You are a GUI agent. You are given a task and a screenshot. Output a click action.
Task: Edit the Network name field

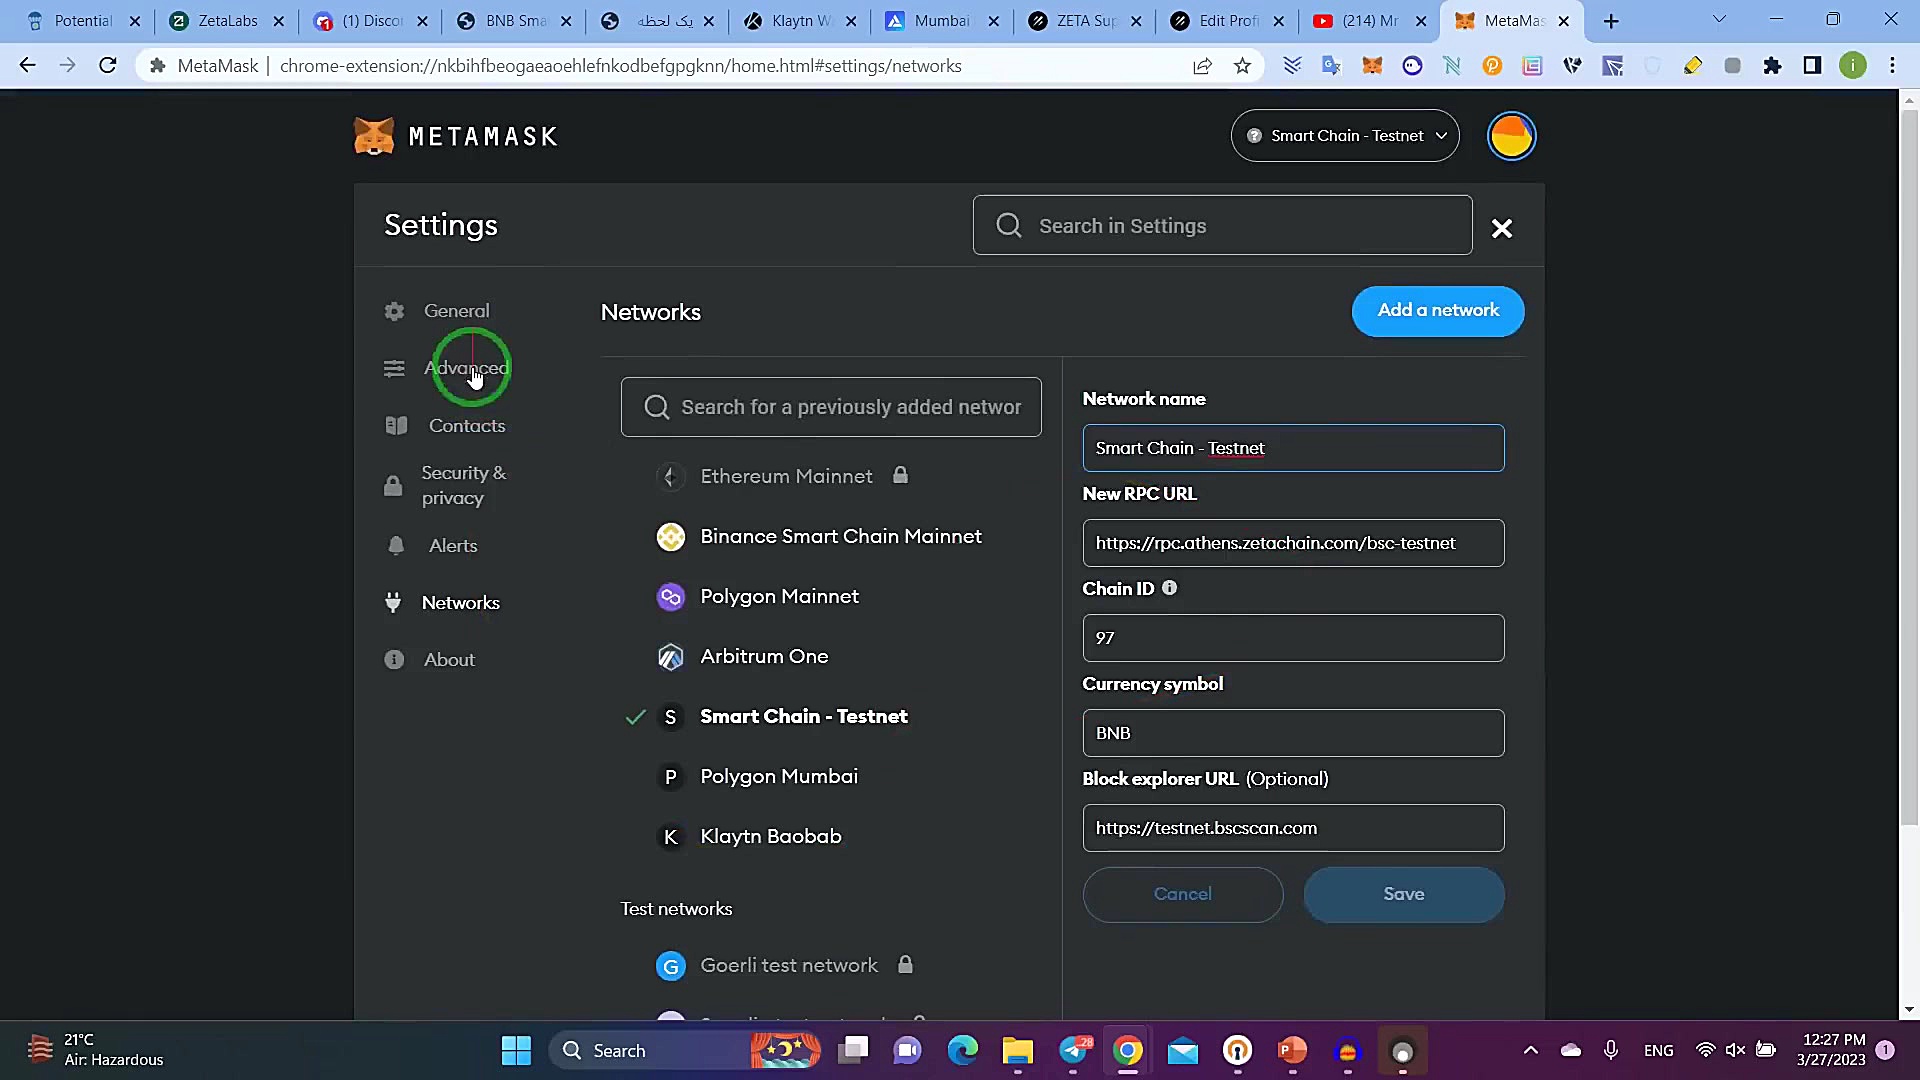click(1292, 448)
